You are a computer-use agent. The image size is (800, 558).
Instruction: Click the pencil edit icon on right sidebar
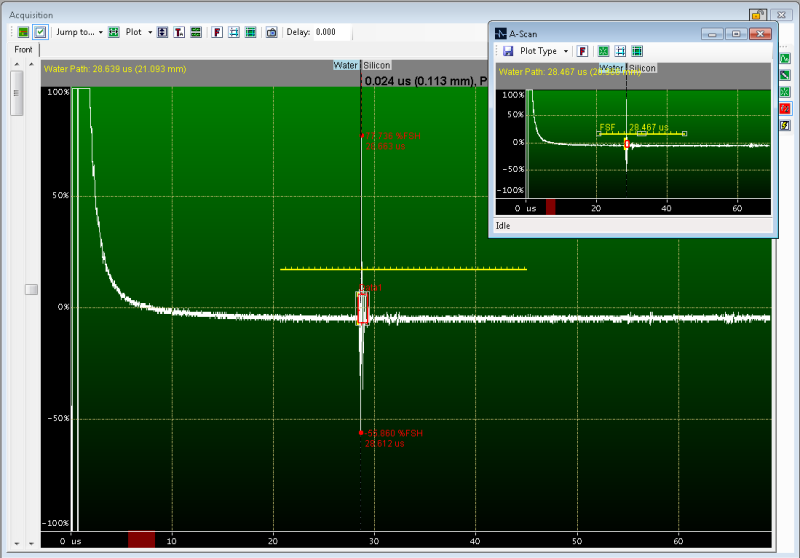pyautogui.click(x=785, y=75)
